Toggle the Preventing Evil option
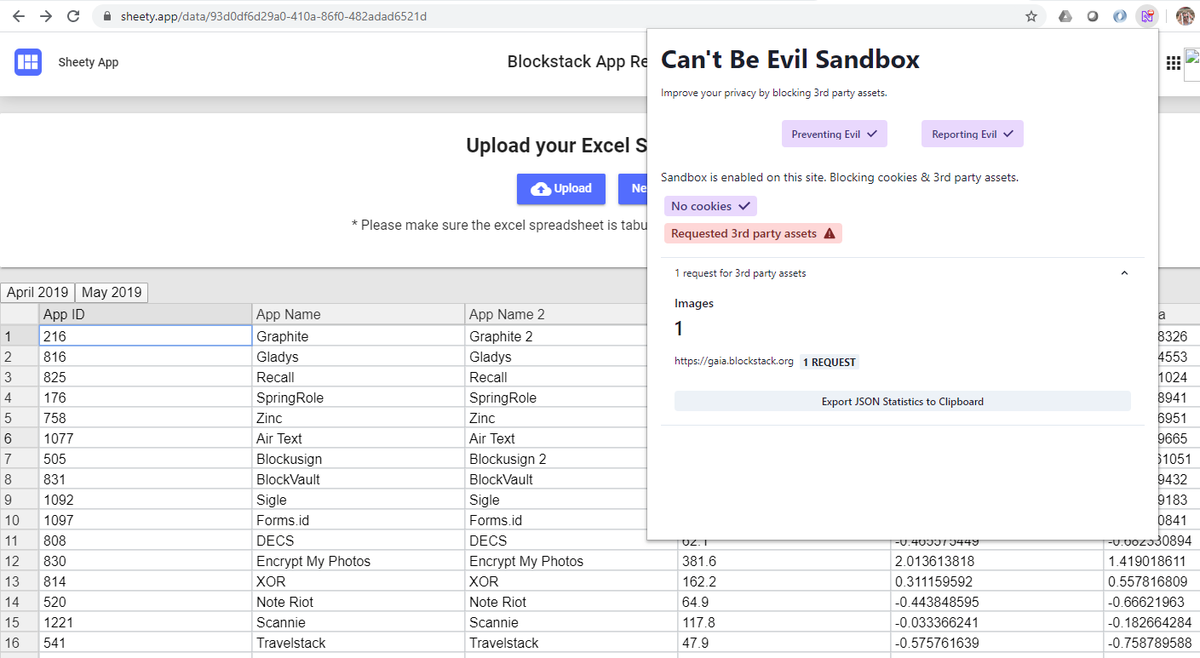Viewport: 1200px width, 658px height. click(834, 134)
